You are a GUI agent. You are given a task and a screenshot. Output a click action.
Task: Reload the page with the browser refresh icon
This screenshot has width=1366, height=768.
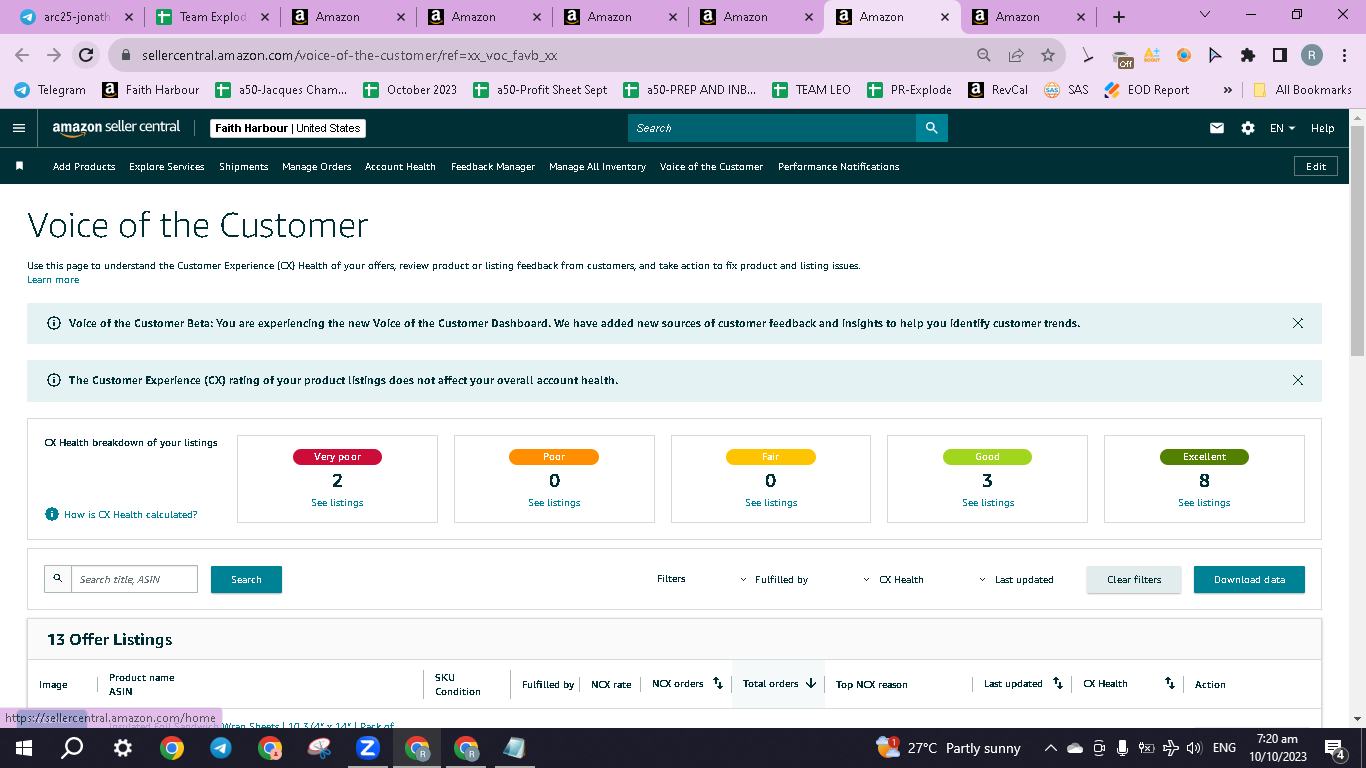pos(86,56)
